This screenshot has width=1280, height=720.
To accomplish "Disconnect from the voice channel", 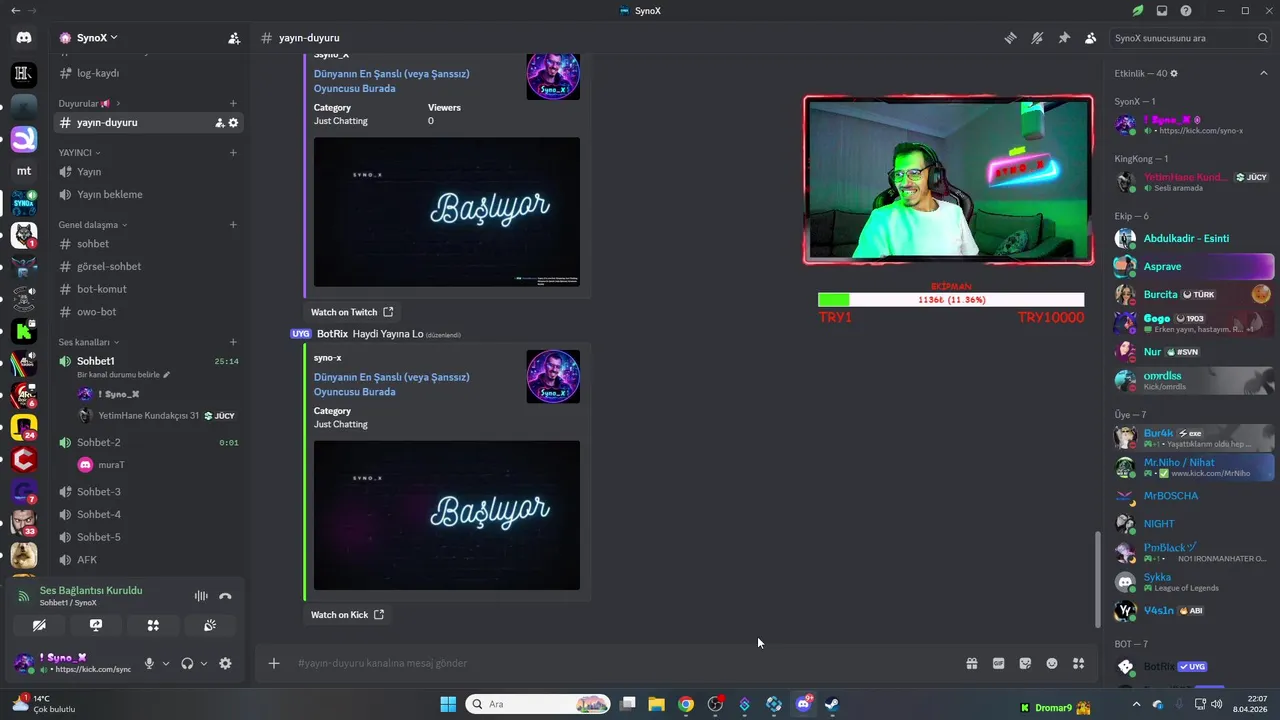I will coord(225,596).
